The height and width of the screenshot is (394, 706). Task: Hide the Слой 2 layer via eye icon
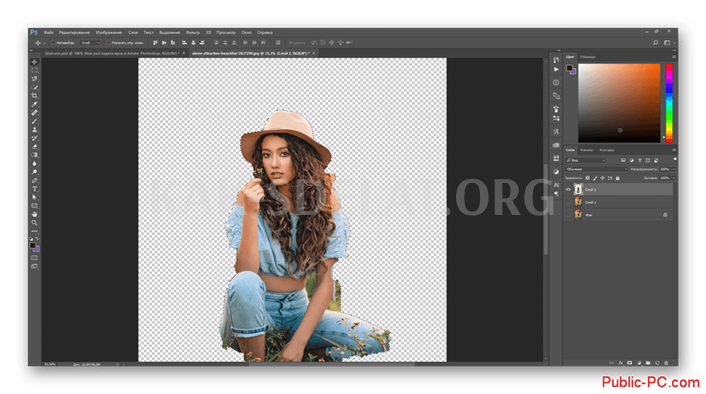(x=568, y=190)
